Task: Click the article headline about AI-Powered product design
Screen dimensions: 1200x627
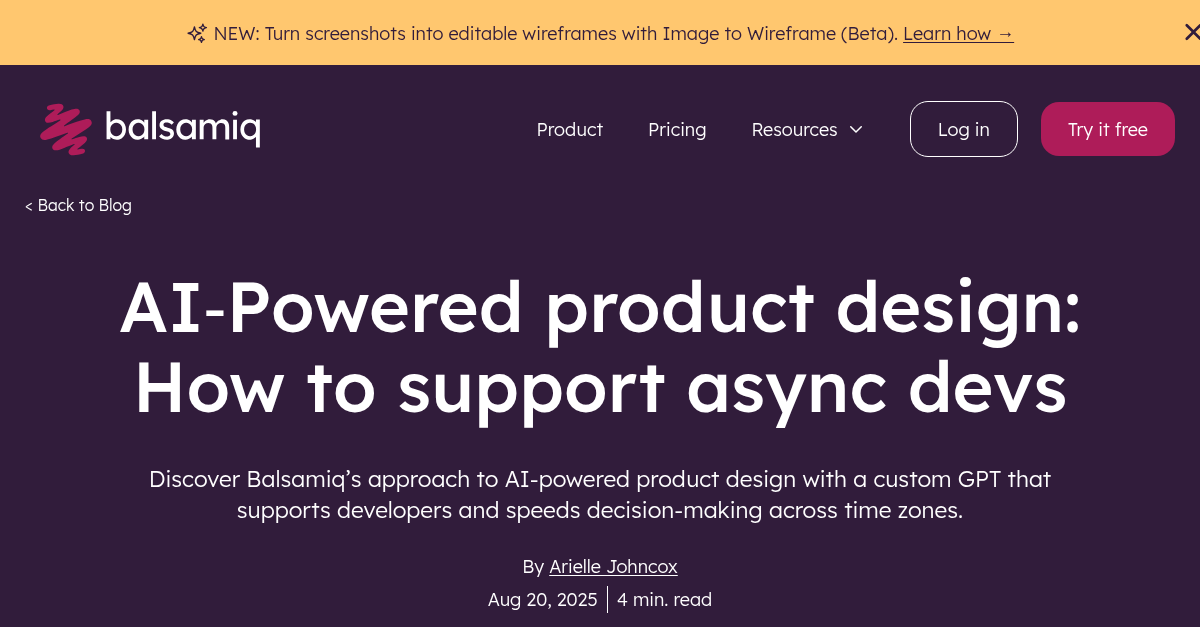Action: click(600, 347)
